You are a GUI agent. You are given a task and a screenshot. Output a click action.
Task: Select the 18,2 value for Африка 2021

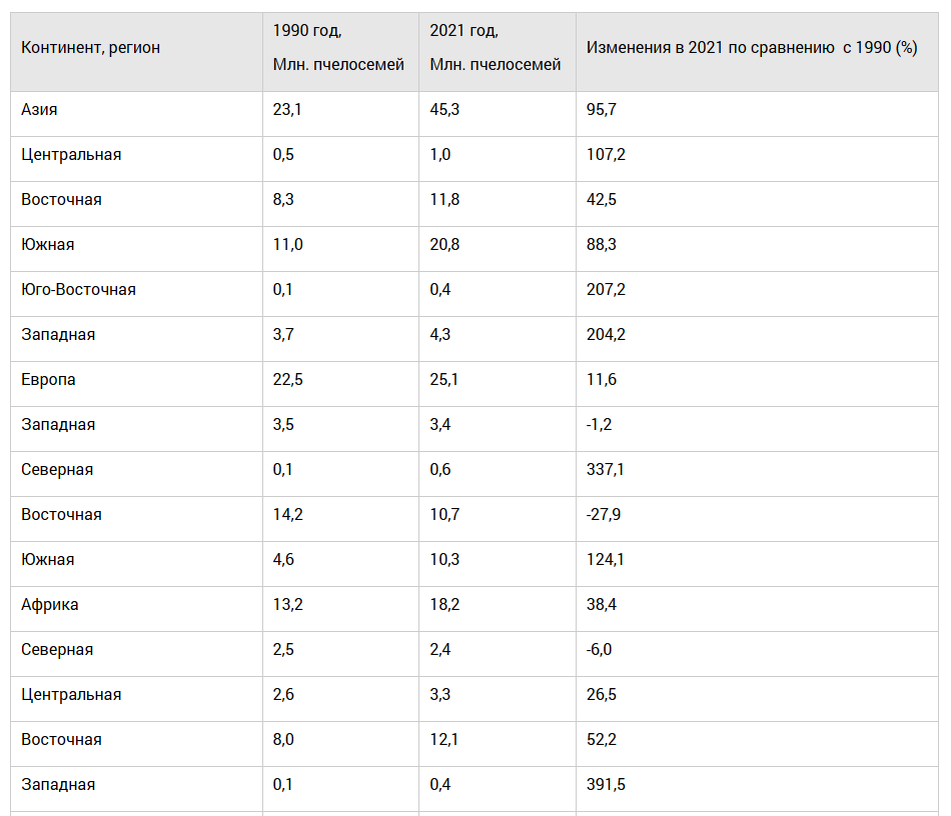445,605
